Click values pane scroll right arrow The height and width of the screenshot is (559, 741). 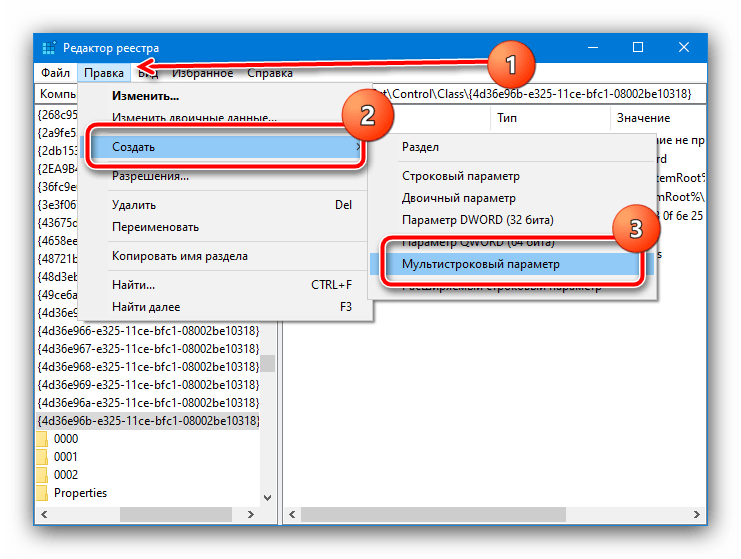697,515
